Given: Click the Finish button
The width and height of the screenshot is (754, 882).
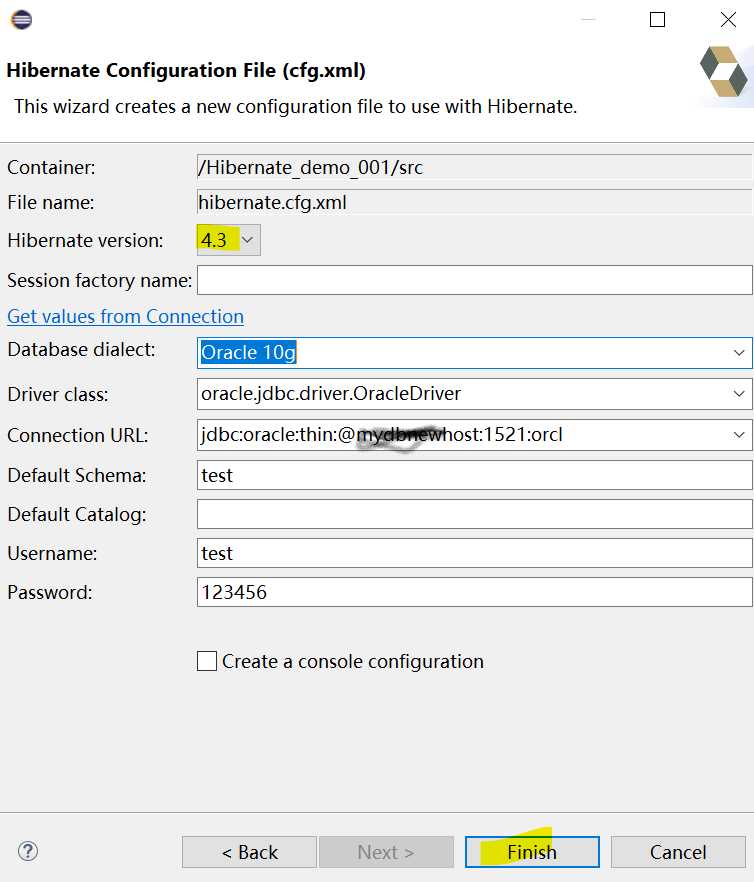Looking at the screenshot, I should 532,852.
